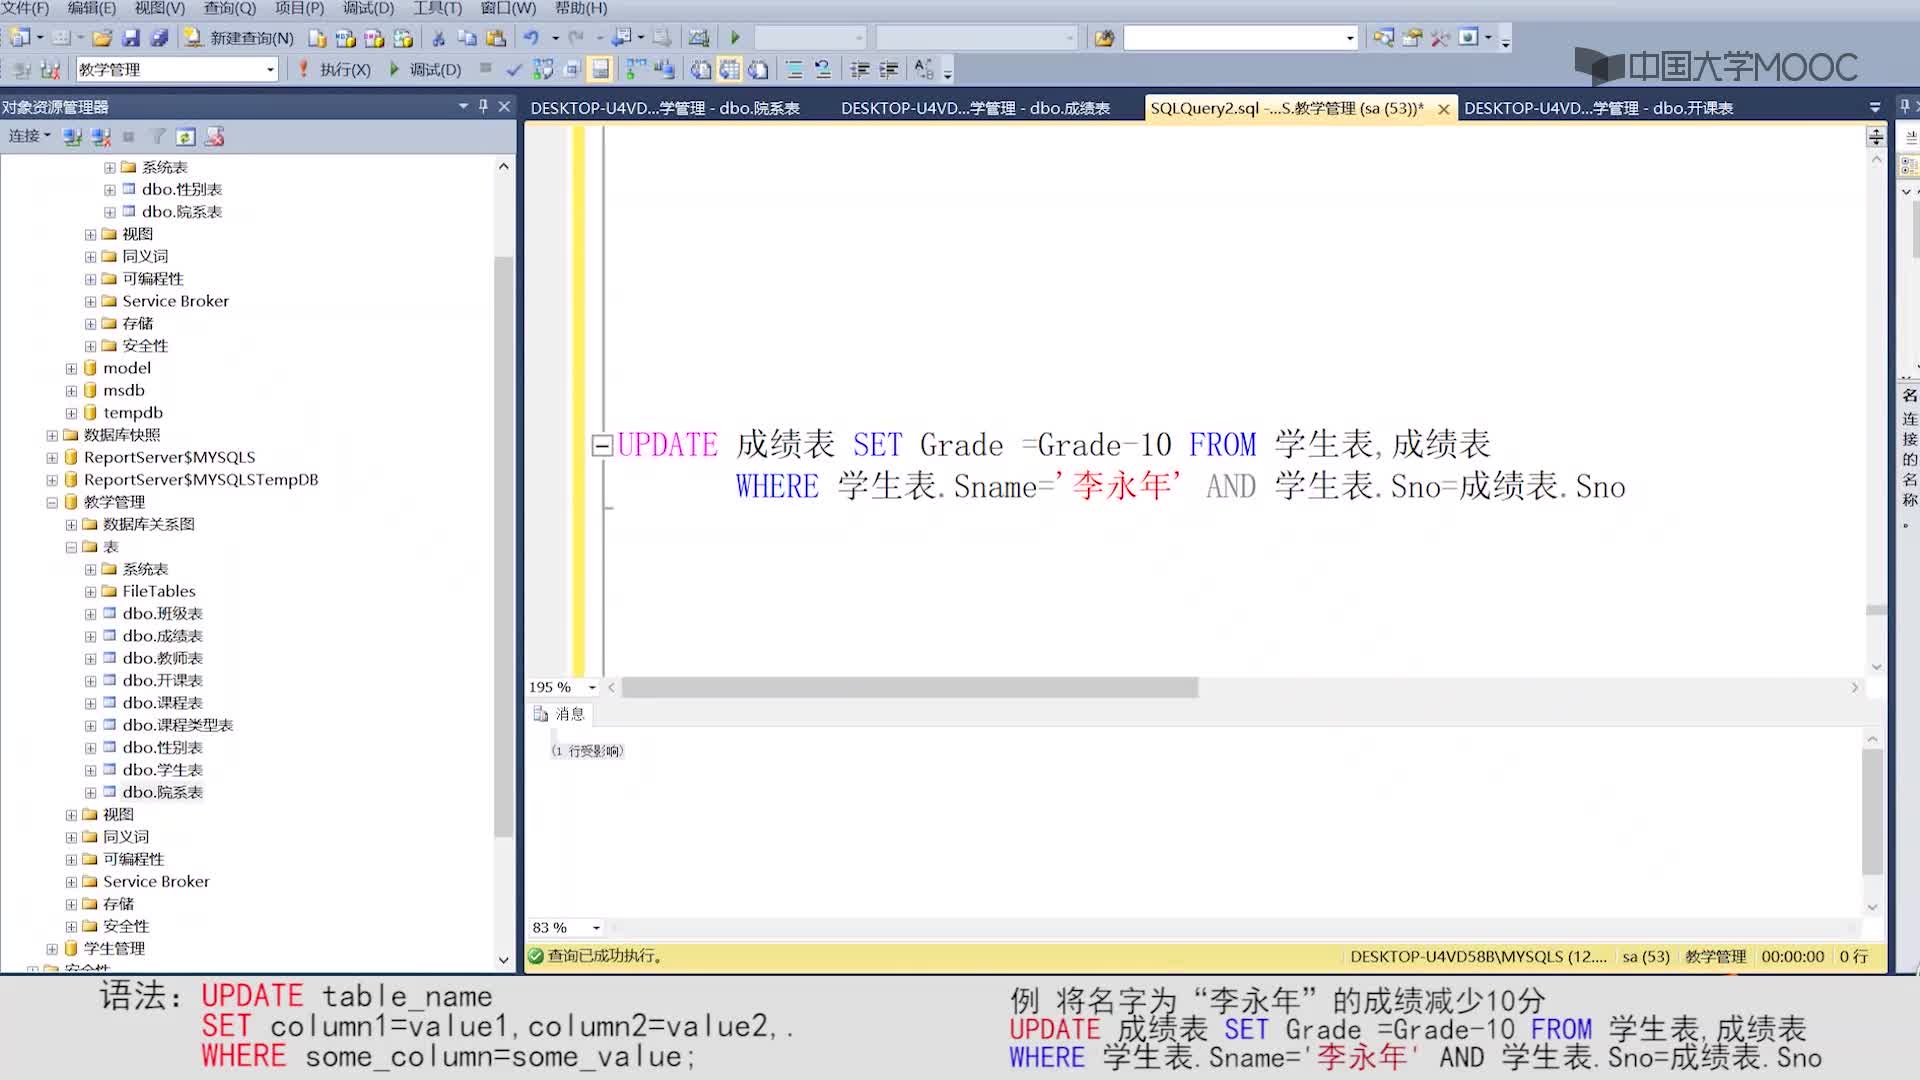Select the dbo.课程类型表 tree item
The image size is (1920, 1080).
click(x=178, y=725)
